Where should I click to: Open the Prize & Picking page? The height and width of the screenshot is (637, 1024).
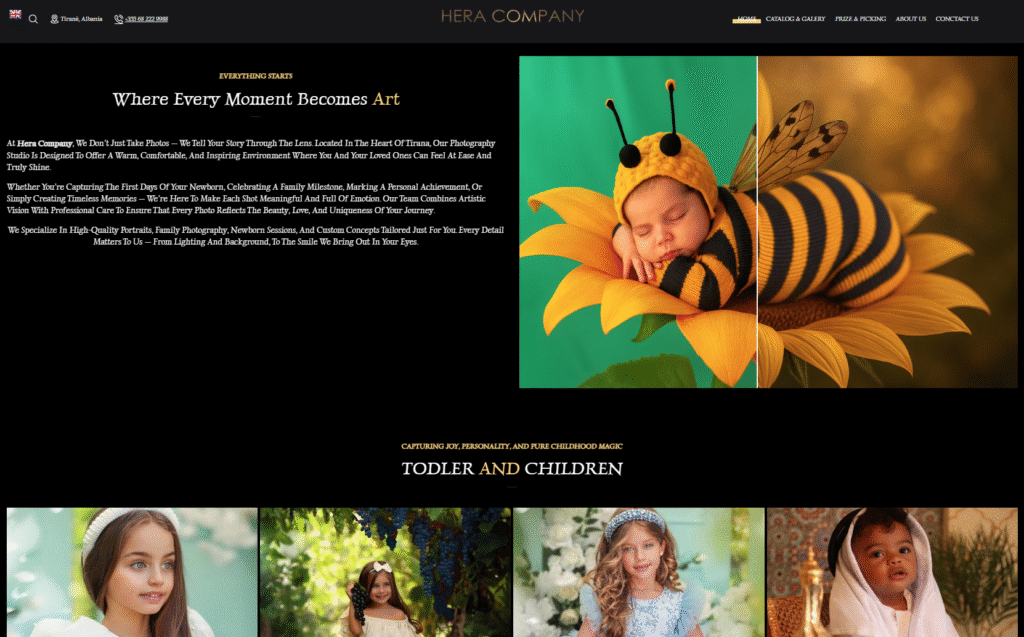[860, 19]
